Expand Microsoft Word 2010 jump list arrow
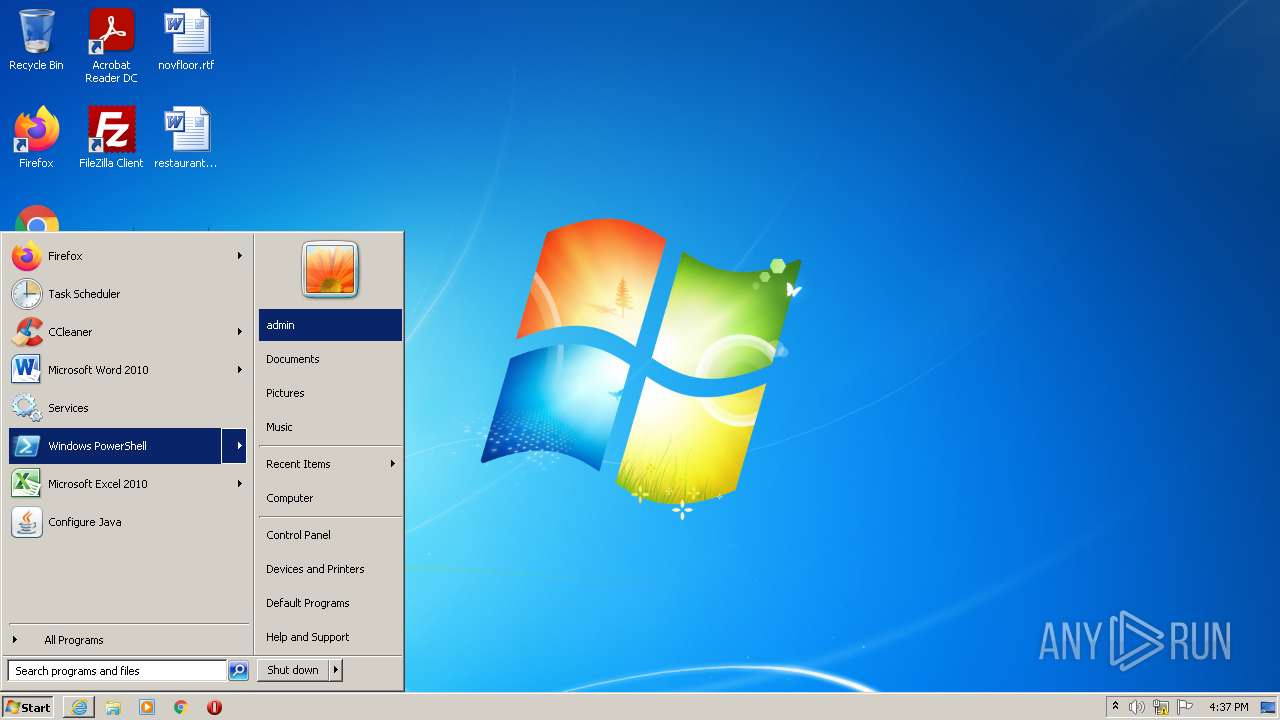 [x=240, y=370]
